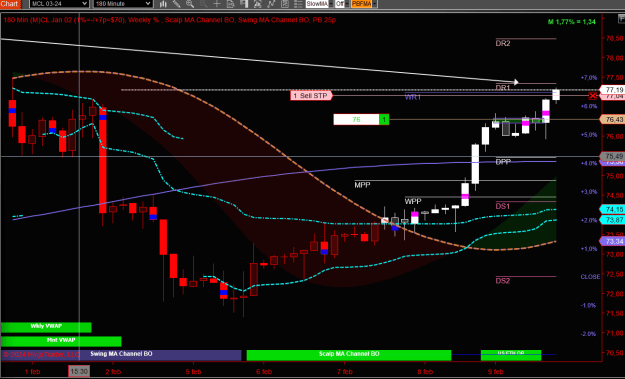Click the Swing MA Channel BO bar
625x379 pixels.
(x=121, y=355)
